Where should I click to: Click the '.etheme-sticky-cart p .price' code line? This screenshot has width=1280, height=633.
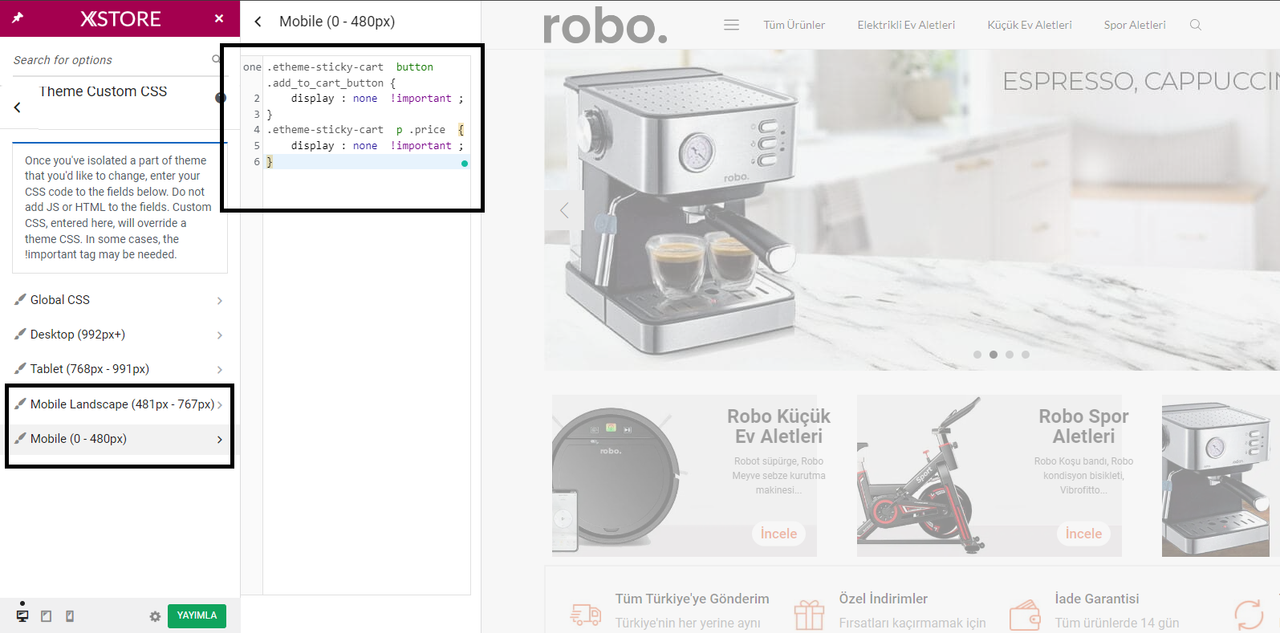(x=364, y=130)
